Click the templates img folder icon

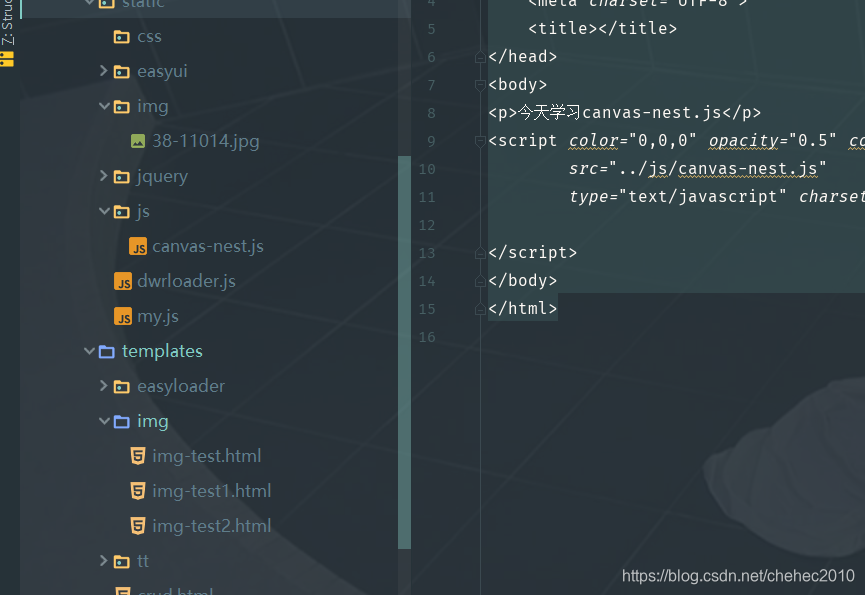click(x=121, y=422)
